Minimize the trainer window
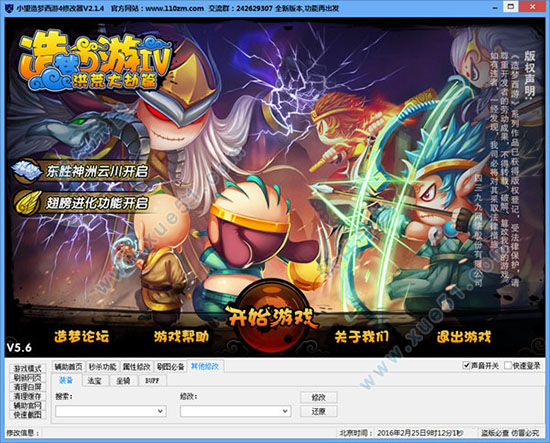The width and height of the screenshot is (550, 443). coord(495,7)
